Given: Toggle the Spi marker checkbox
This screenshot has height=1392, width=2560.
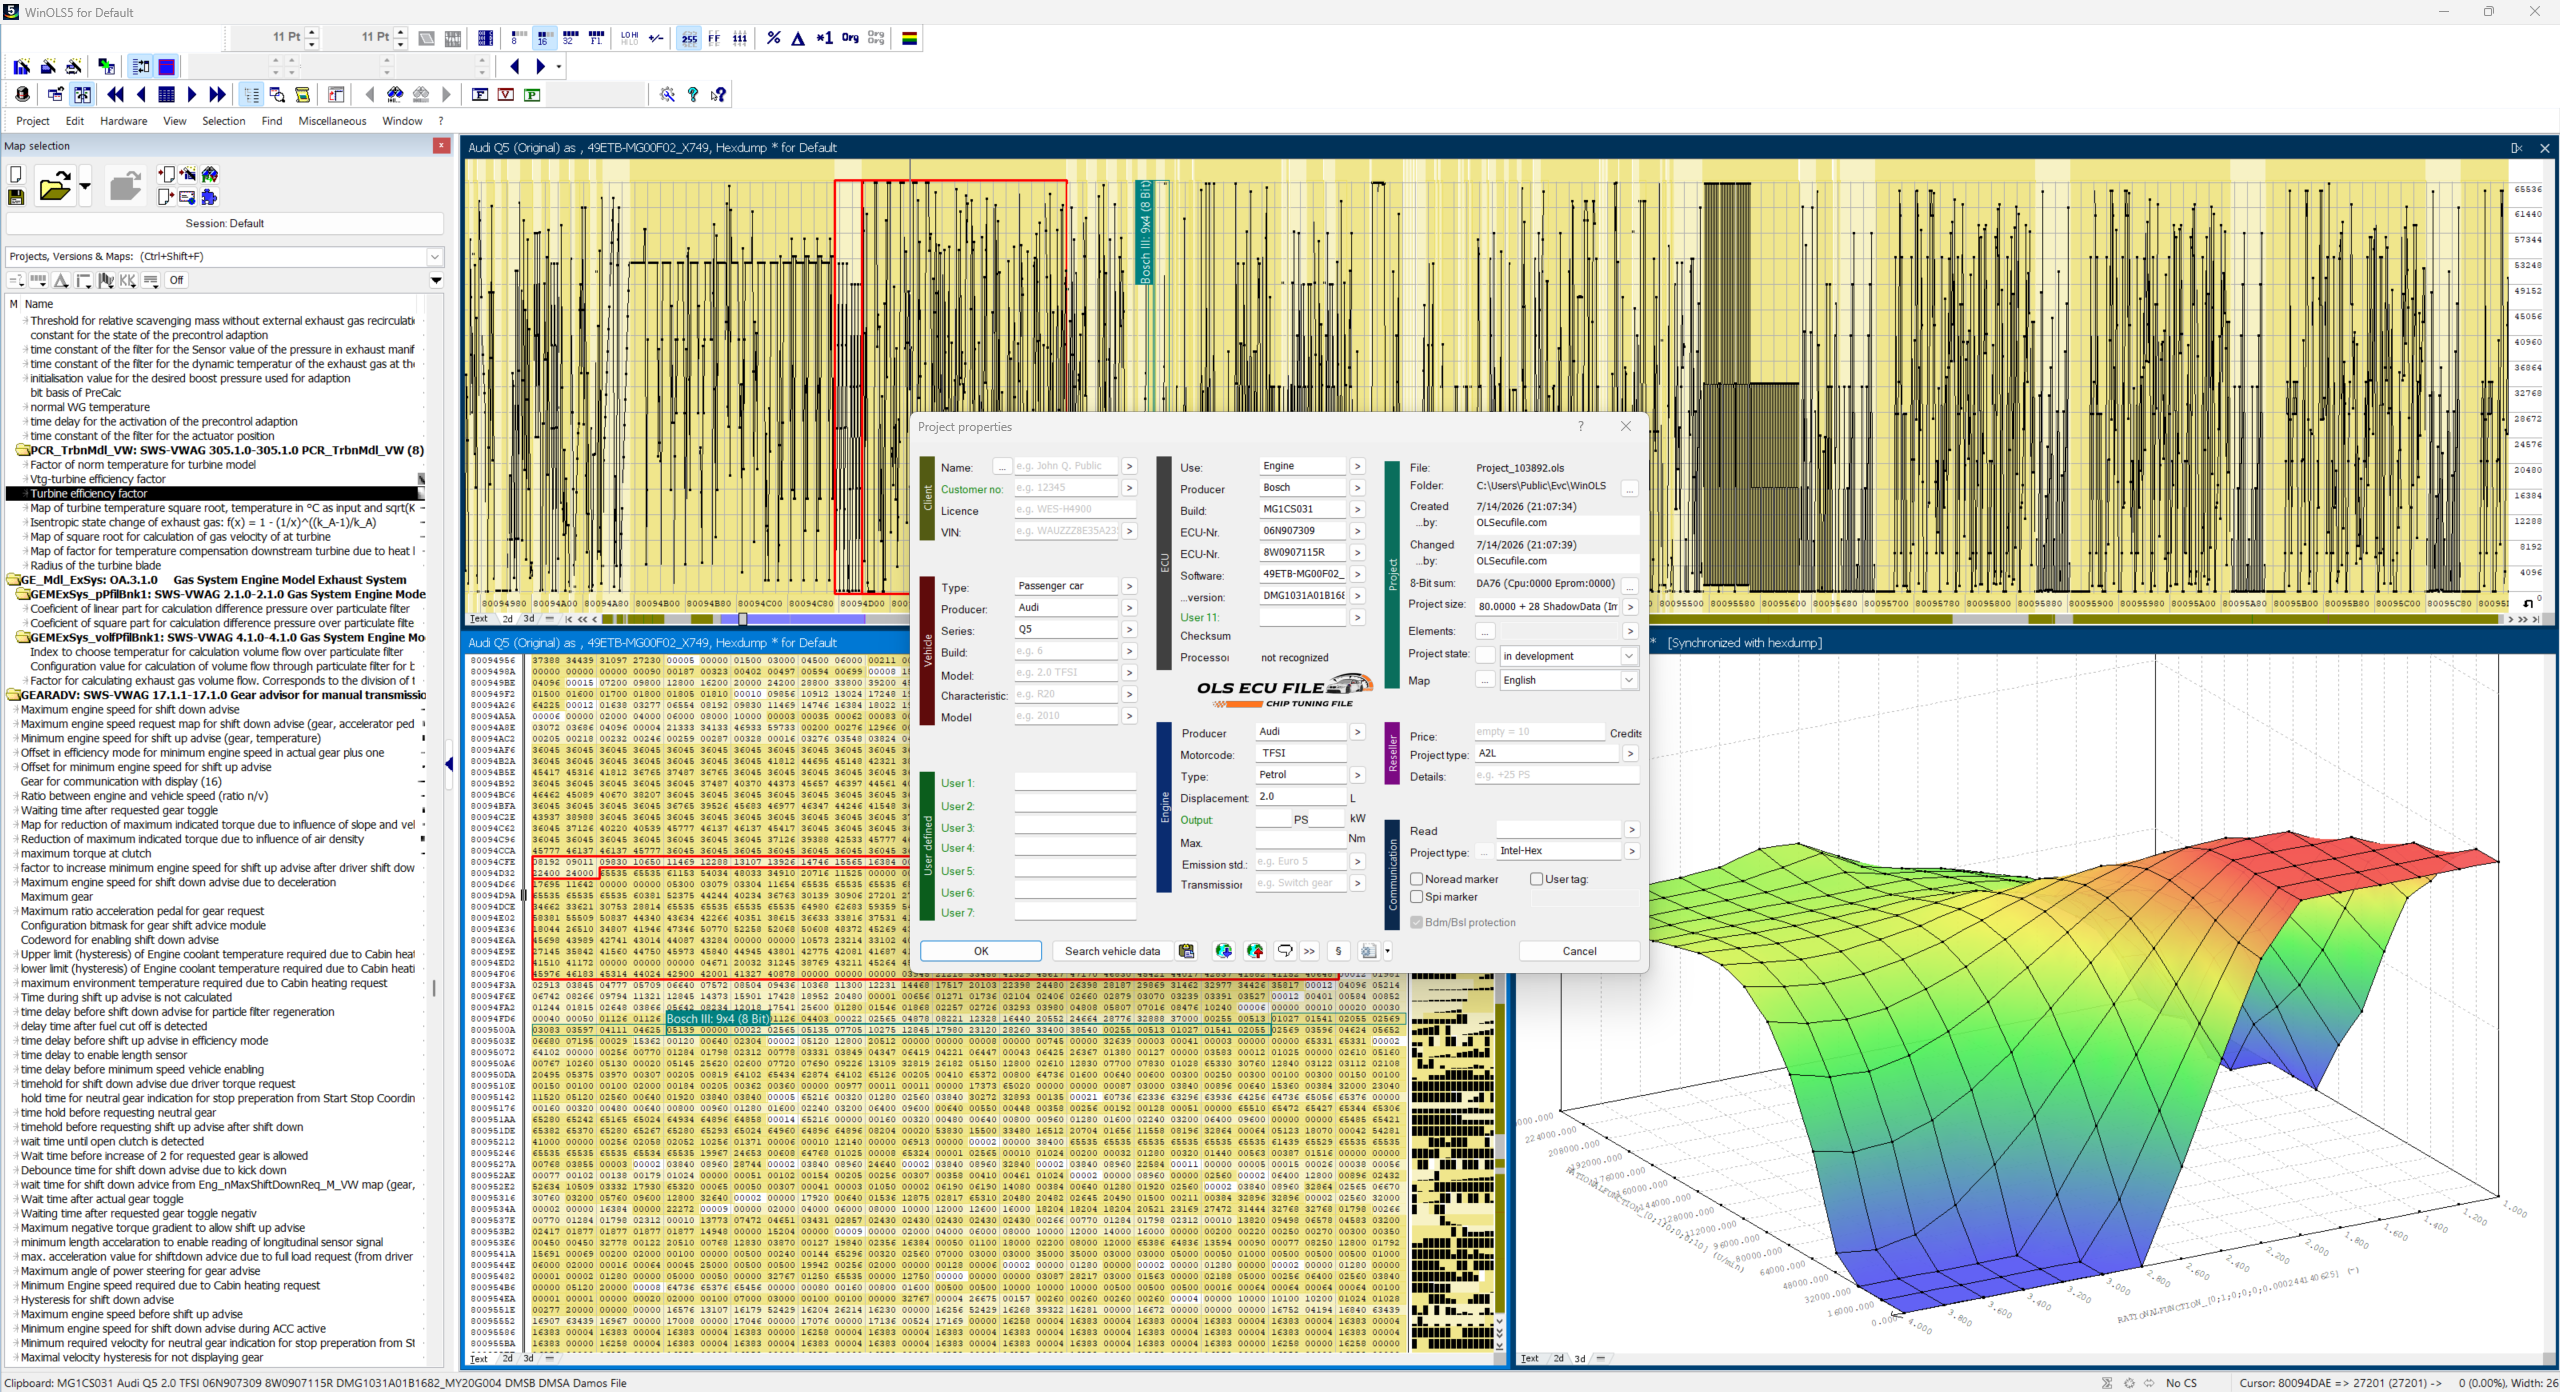Looking at the screenshot, I should click(1416, 897).
